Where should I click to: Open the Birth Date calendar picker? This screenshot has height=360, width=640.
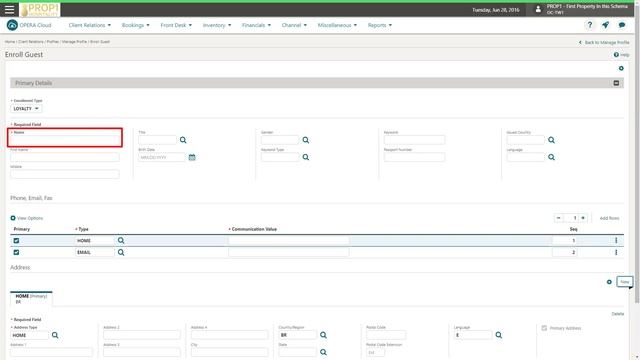click(192, 157)
